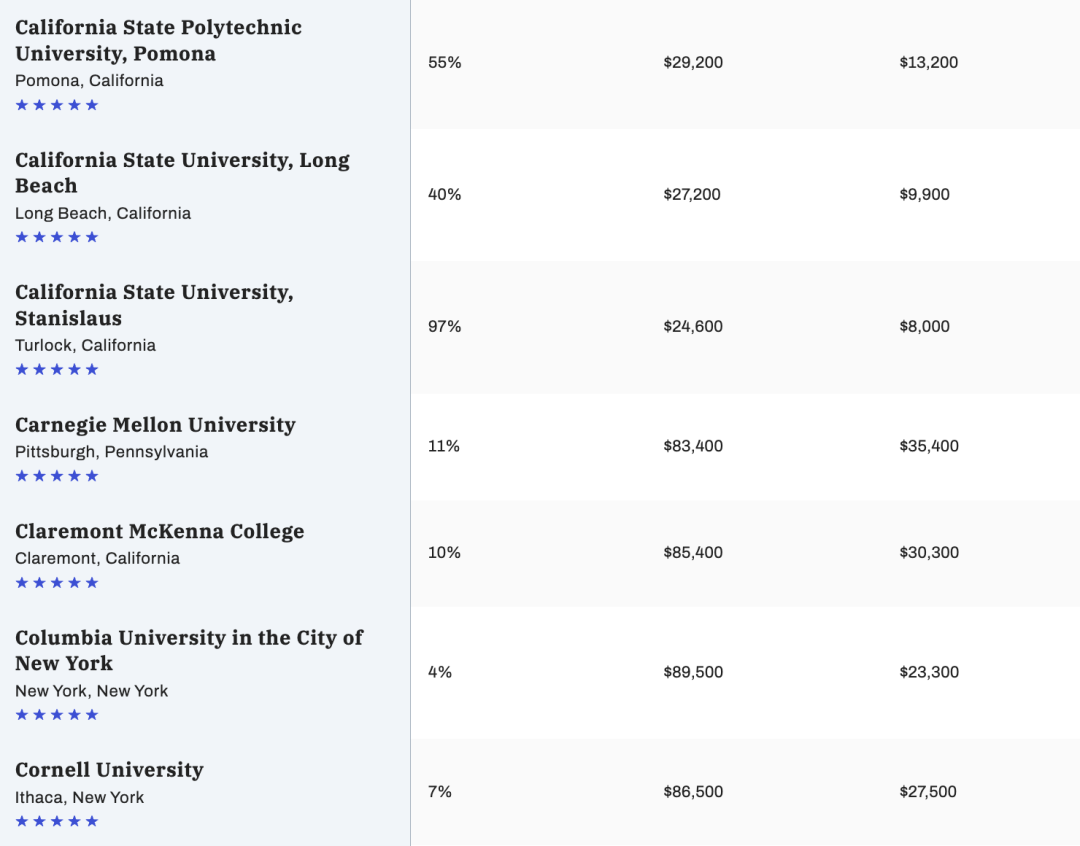Click star rating under Carnegie Mellon
The width and height of the screenshot is (1080, 846).
pos(57,476)
